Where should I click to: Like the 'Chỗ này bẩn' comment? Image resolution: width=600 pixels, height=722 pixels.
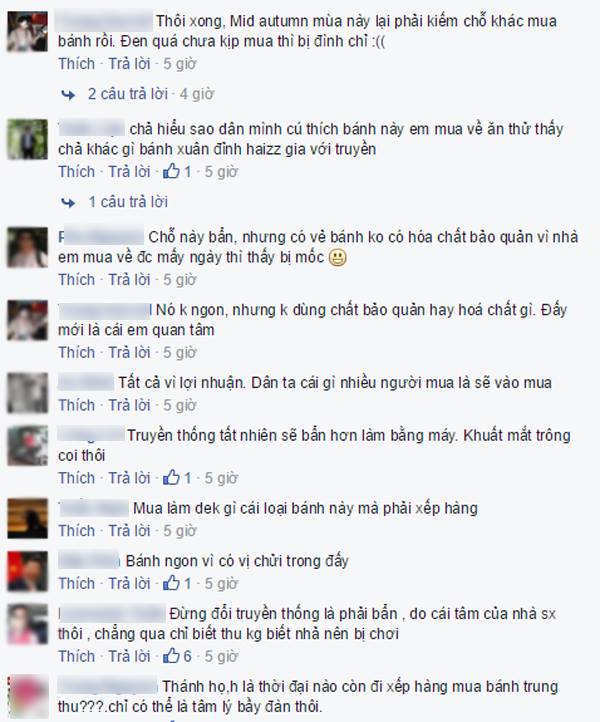(x=76, y=279)
